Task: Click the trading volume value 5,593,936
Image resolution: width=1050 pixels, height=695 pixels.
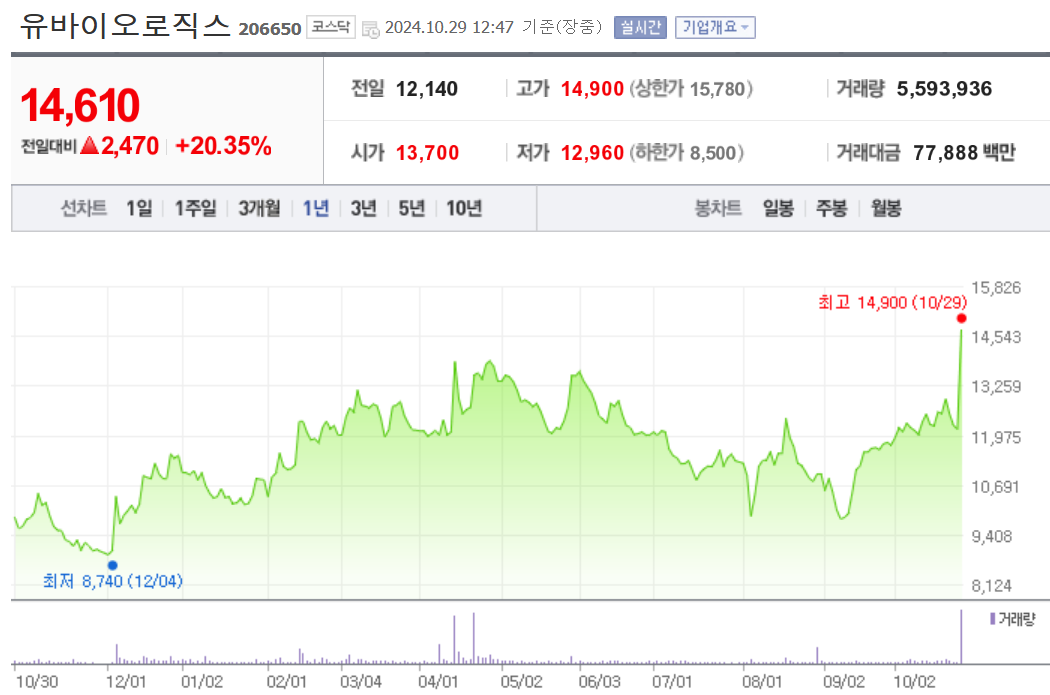Action: pyautogui.click(x=944, y=88)
